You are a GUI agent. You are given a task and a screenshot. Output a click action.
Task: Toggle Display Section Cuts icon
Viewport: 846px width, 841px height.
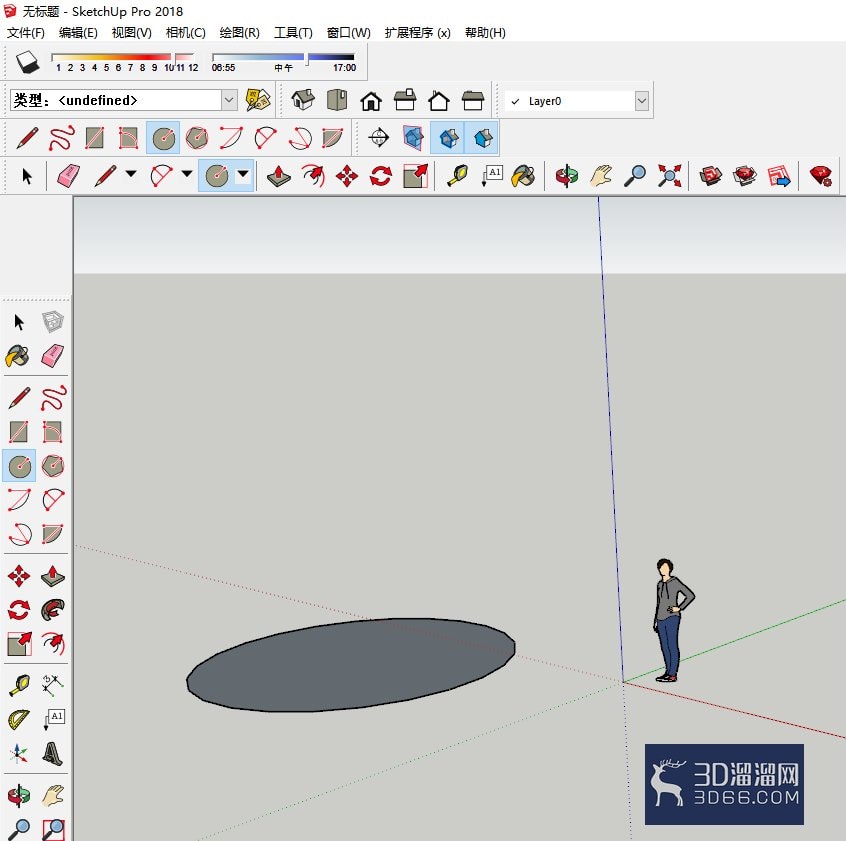pyautogui.click(x=448, y=138)
